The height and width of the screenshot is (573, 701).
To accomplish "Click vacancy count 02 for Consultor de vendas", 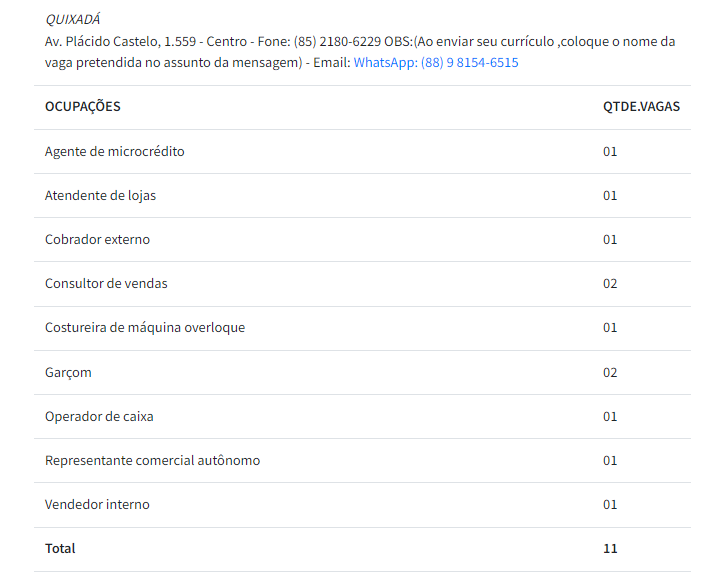I will [x=610, y=284].
